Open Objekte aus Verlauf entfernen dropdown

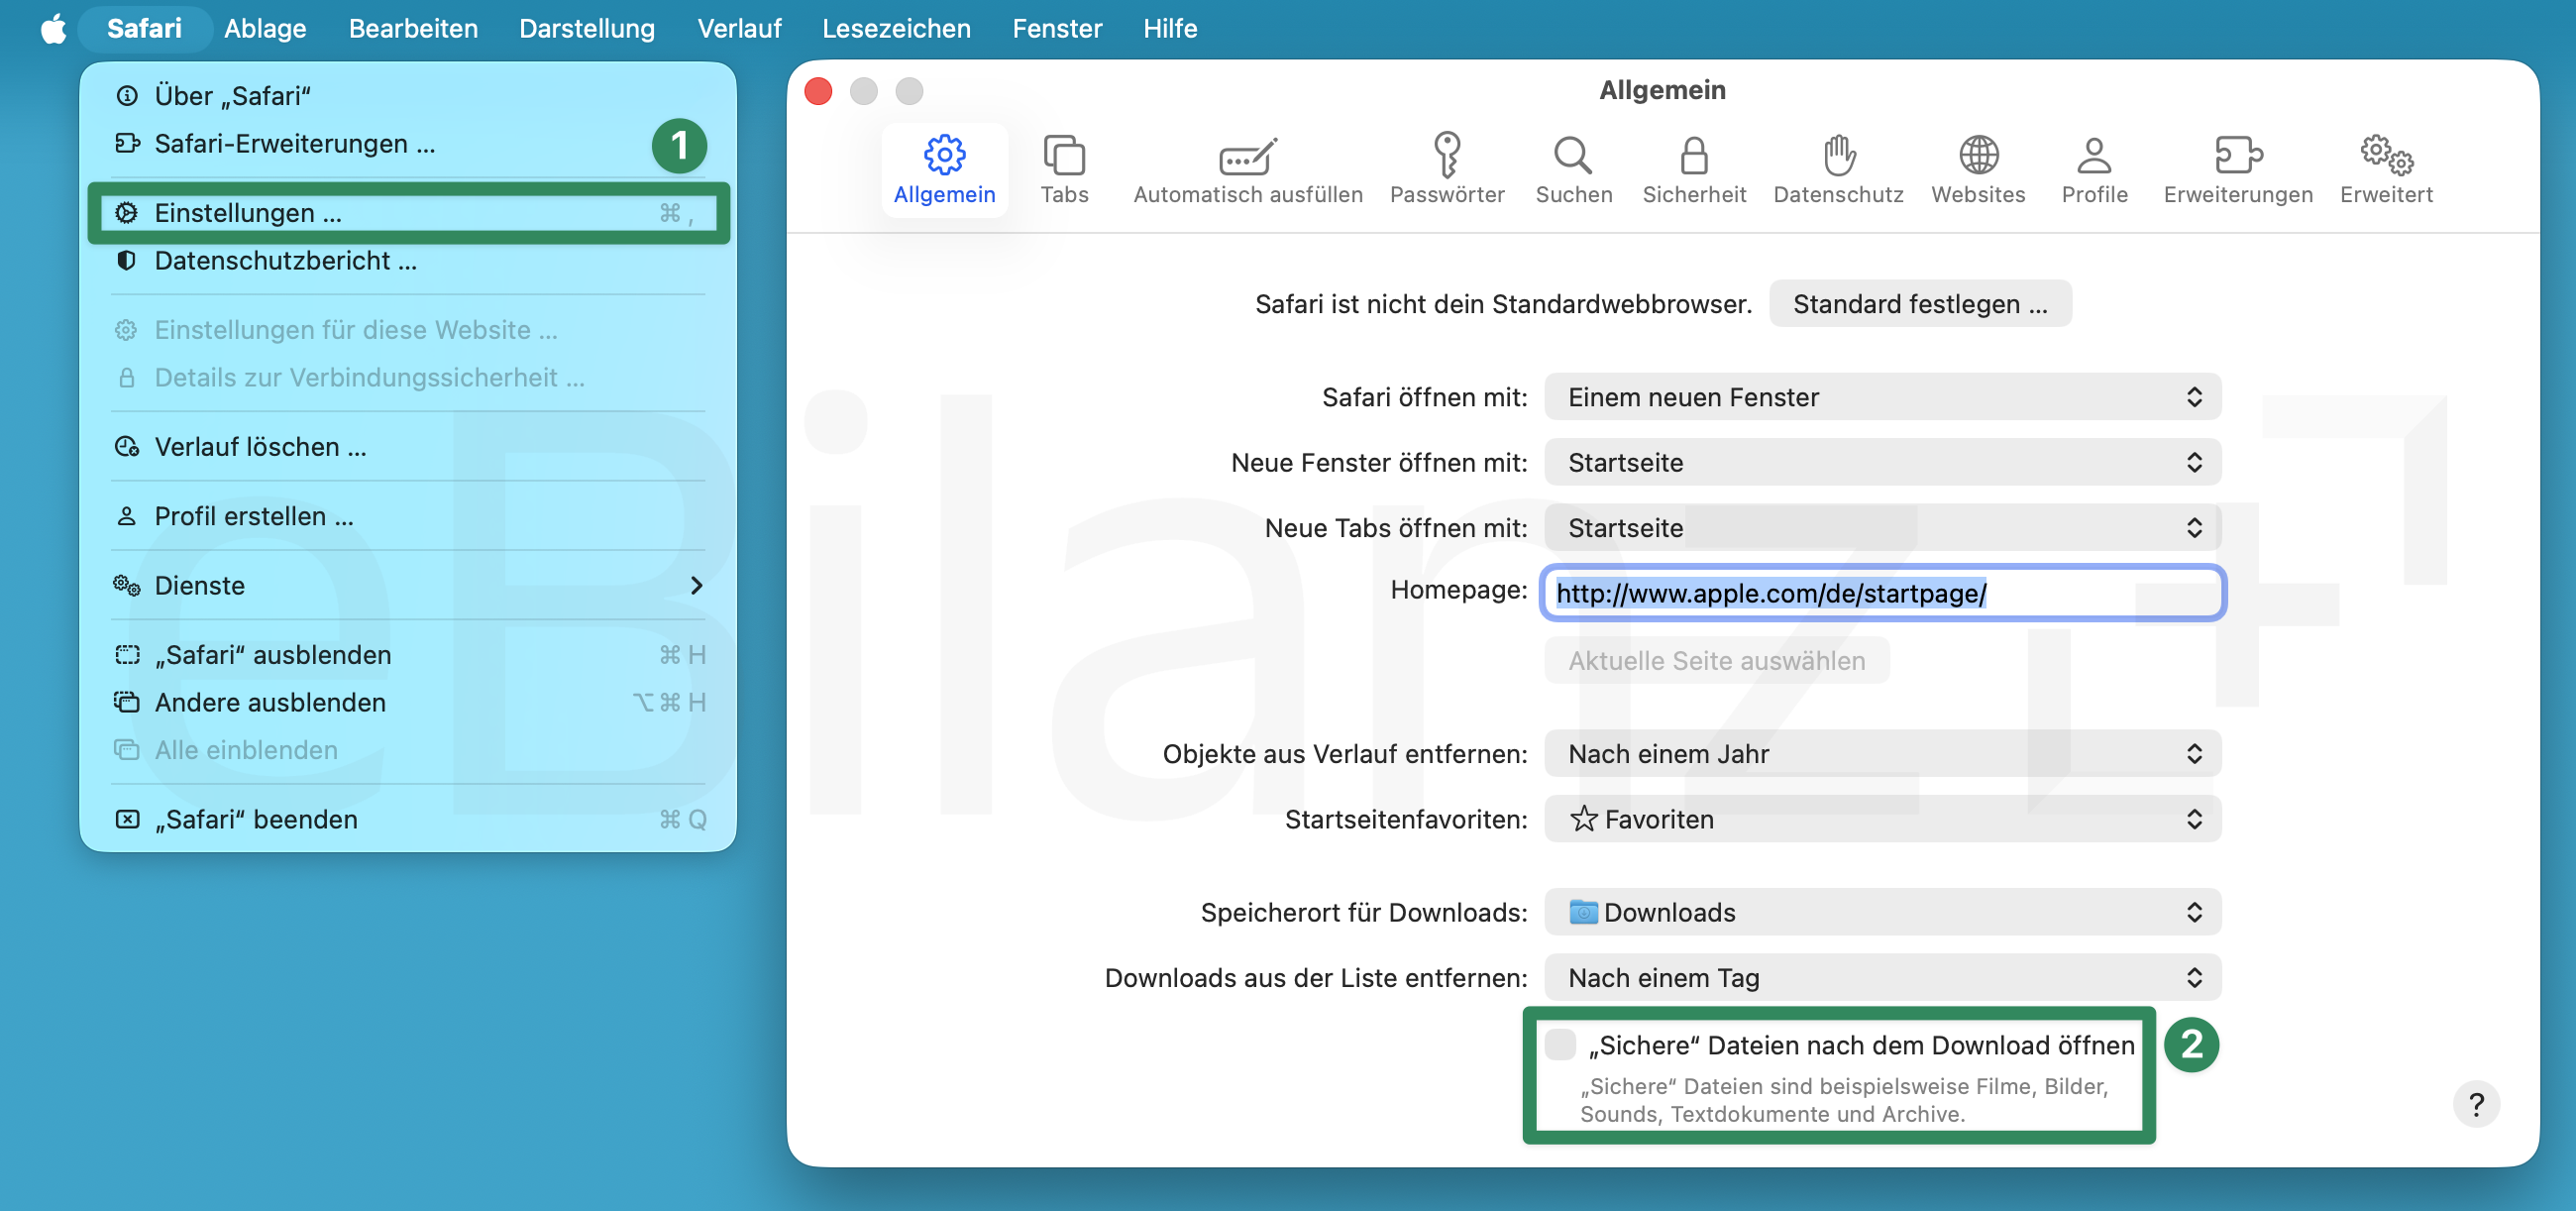coord(1882,753)
